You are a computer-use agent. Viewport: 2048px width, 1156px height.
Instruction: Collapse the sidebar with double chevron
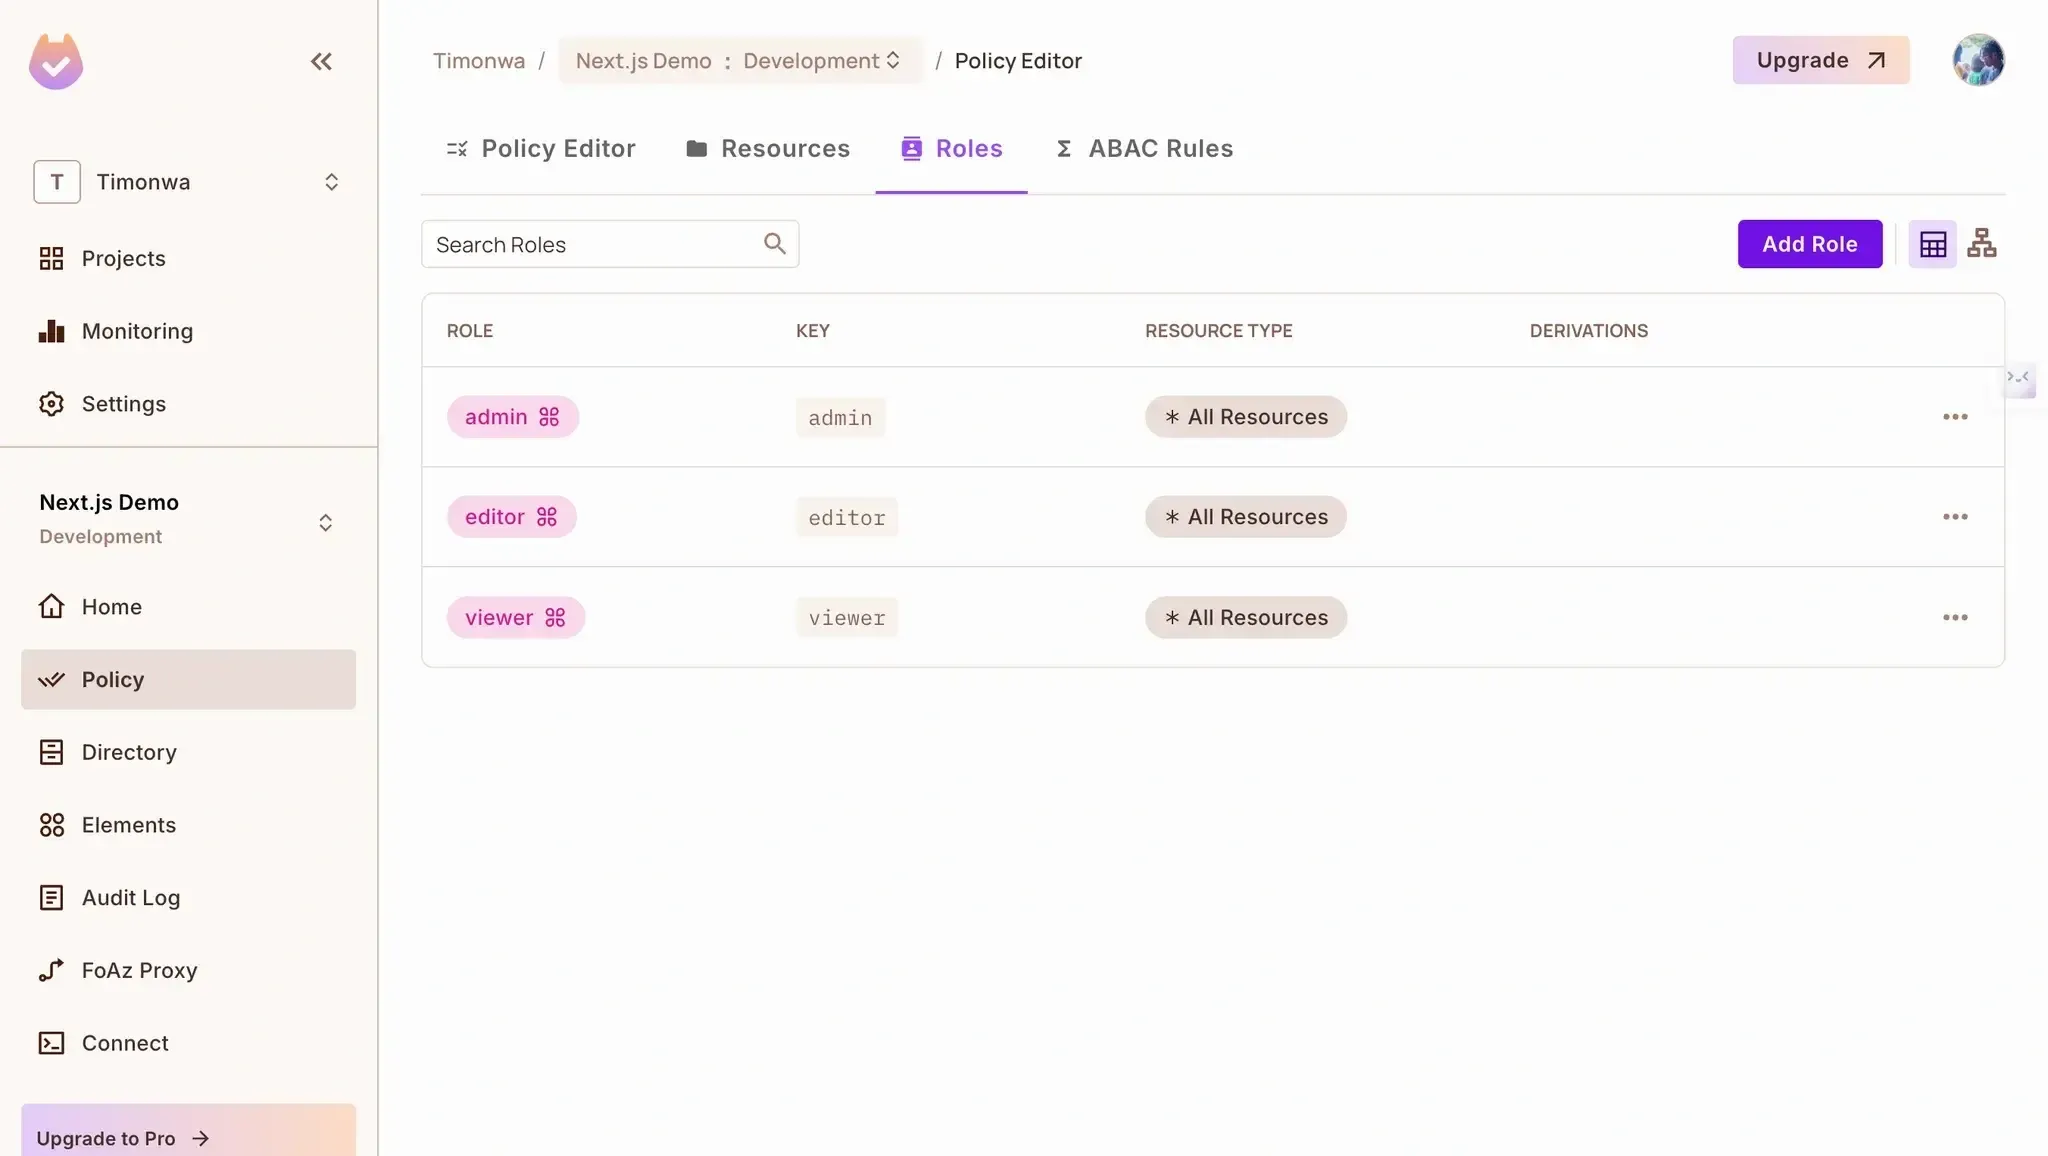(x=320, y=62)
